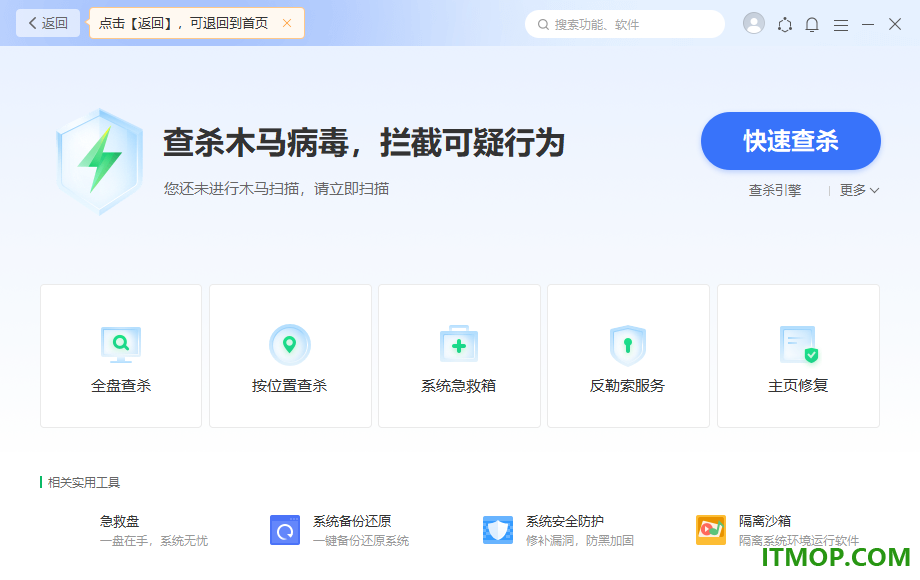Open 隔离沙箱 tool title
This screenshot has width=920, height=580.
pos(765,521)
